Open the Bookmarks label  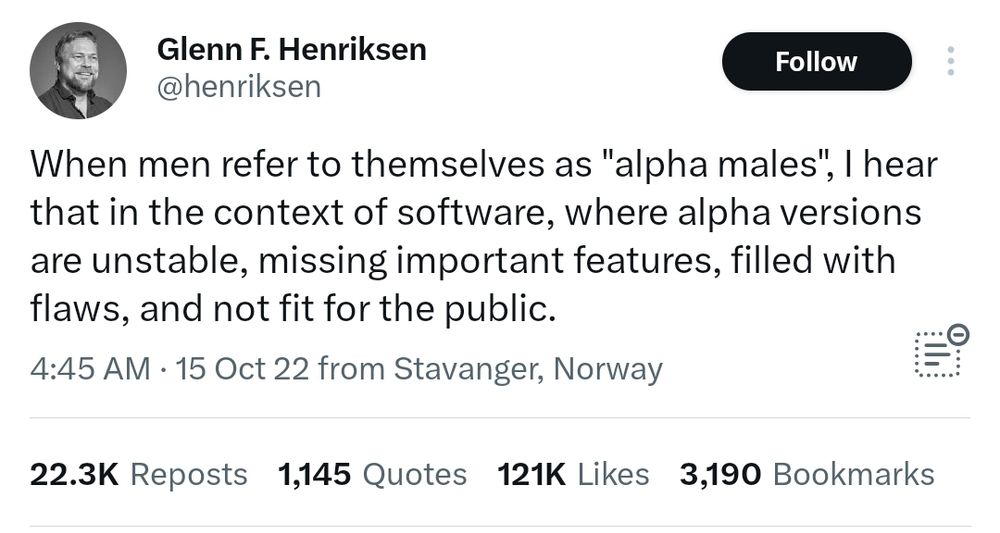click(x=854, y=474)
